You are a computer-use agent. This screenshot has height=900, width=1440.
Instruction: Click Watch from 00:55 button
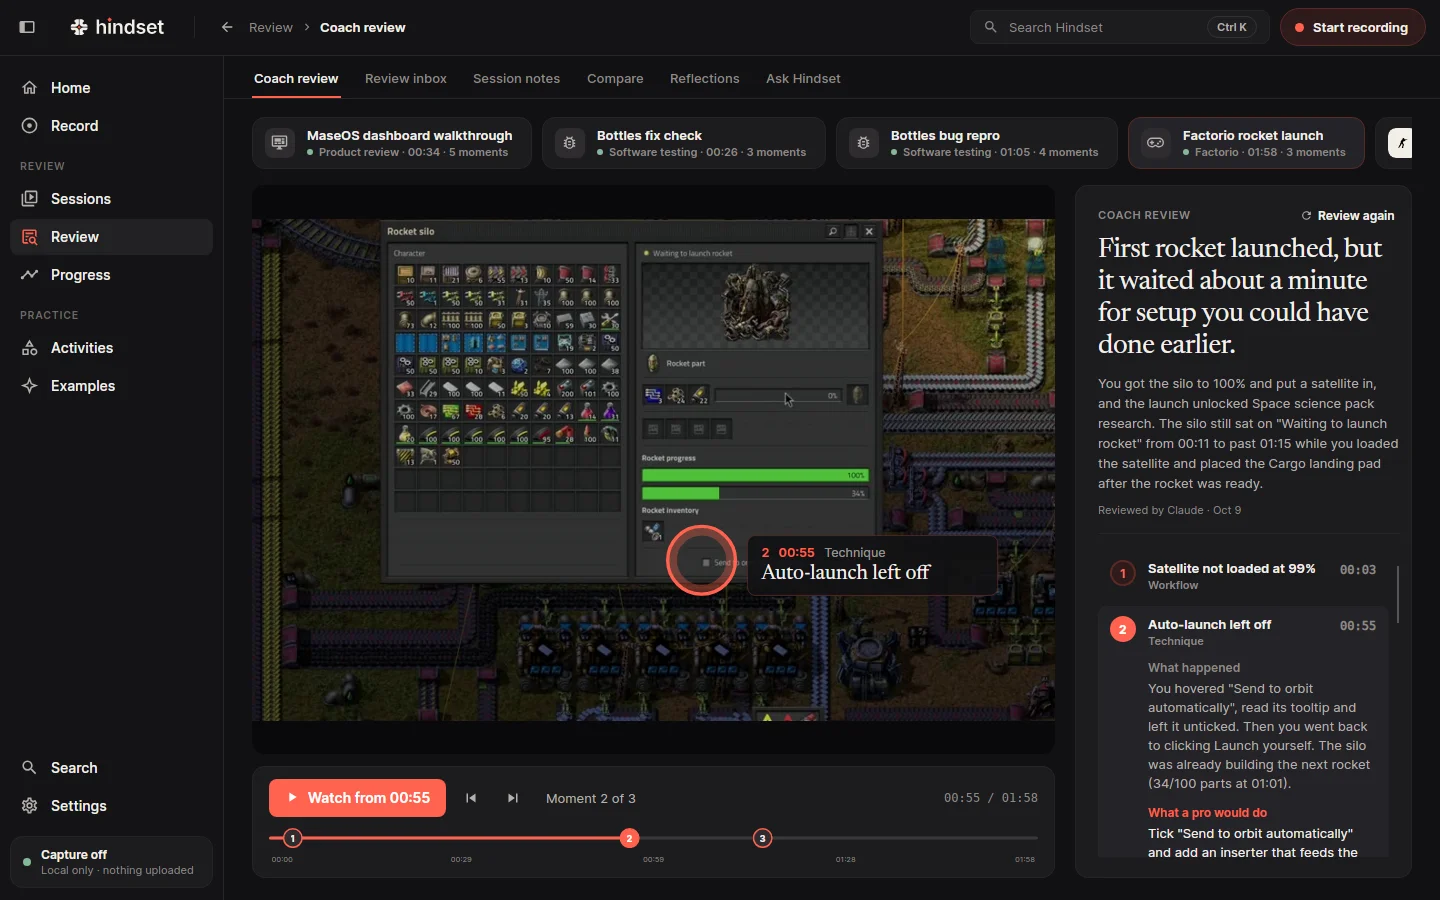pyautogui.click(x=357, y=798)
